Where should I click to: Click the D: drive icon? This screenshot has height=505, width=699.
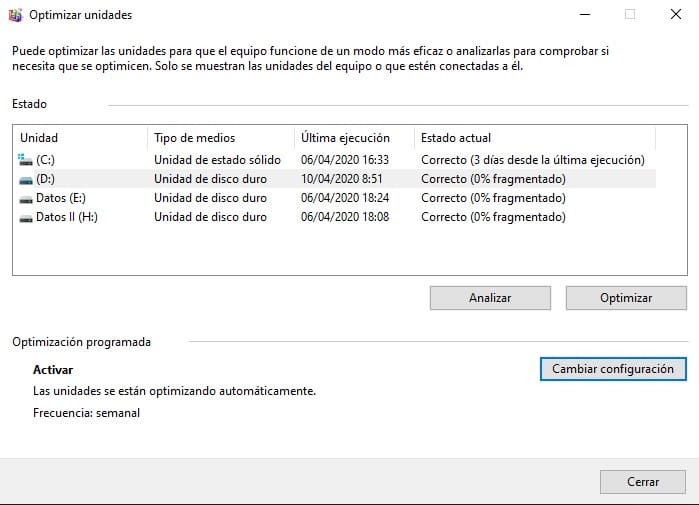(x=26, y=180)
